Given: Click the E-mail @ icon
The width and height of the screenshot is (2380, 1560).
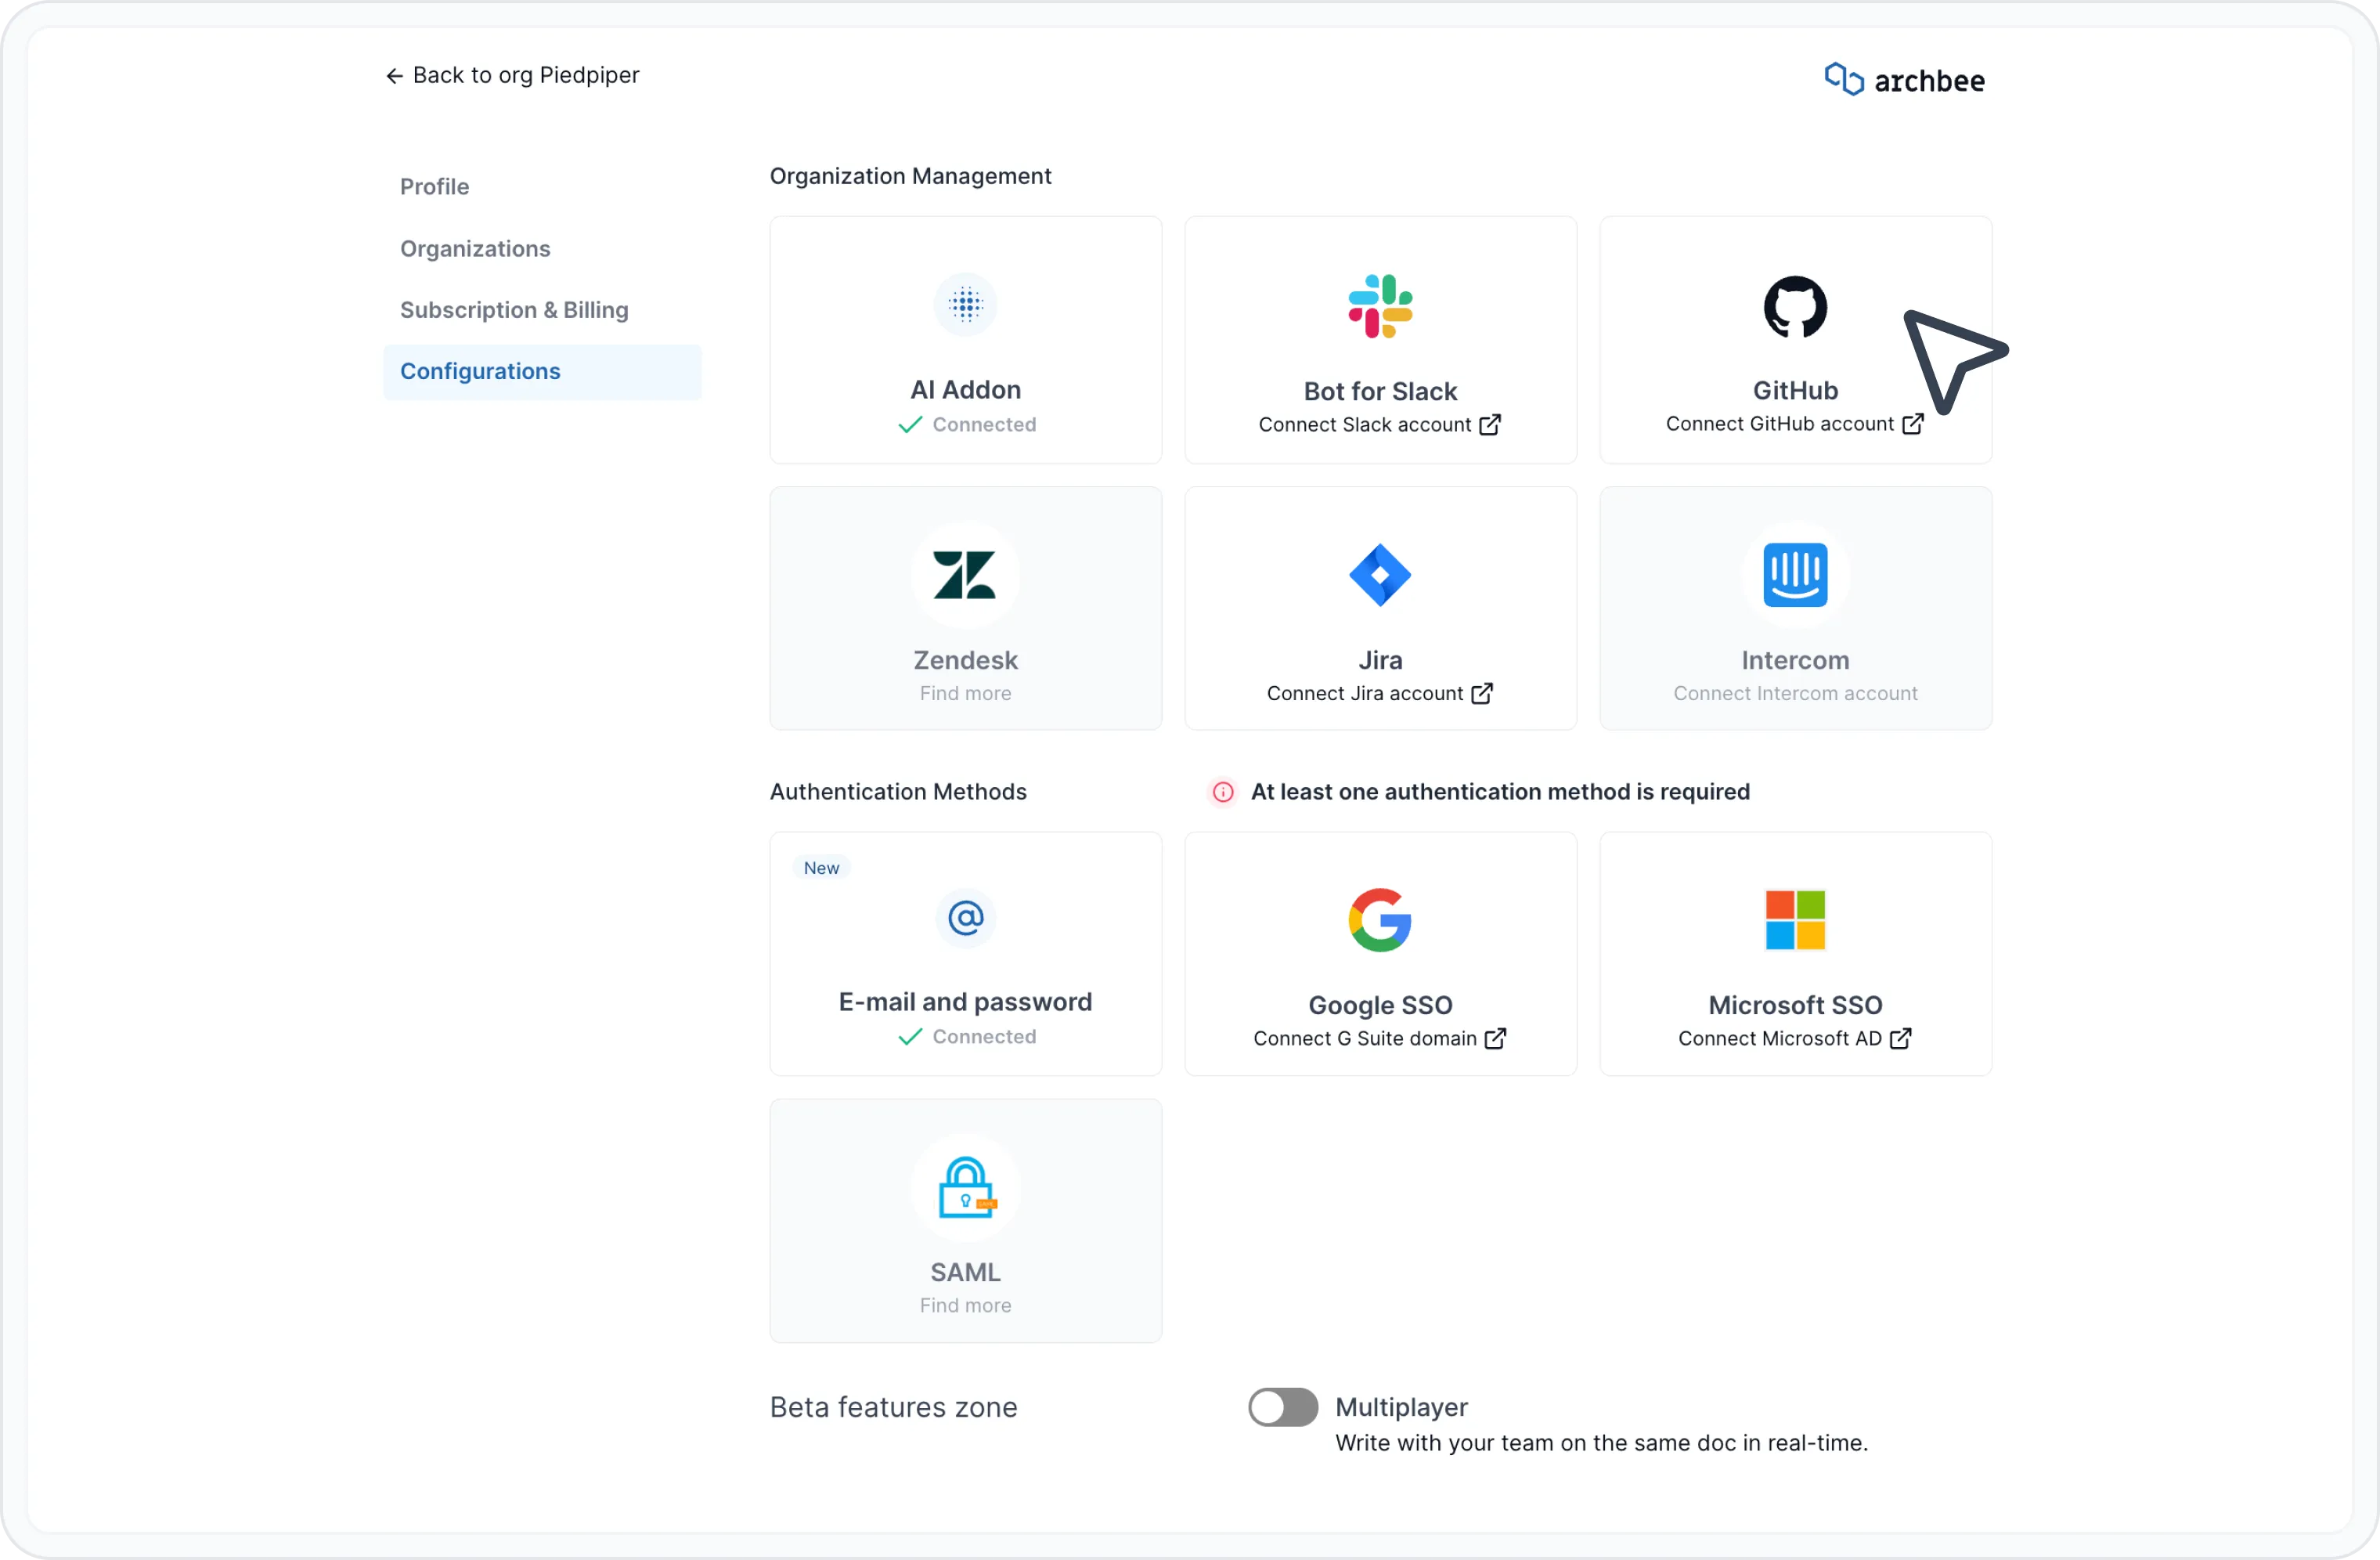Looking at the screenshot, I should 965,917.
